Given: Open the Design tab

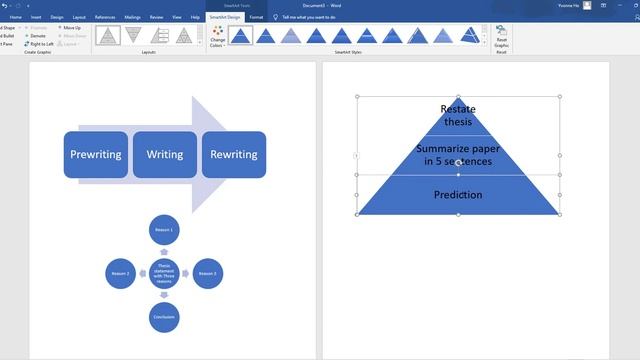Looking at the screenshot, I should (57, 17).
